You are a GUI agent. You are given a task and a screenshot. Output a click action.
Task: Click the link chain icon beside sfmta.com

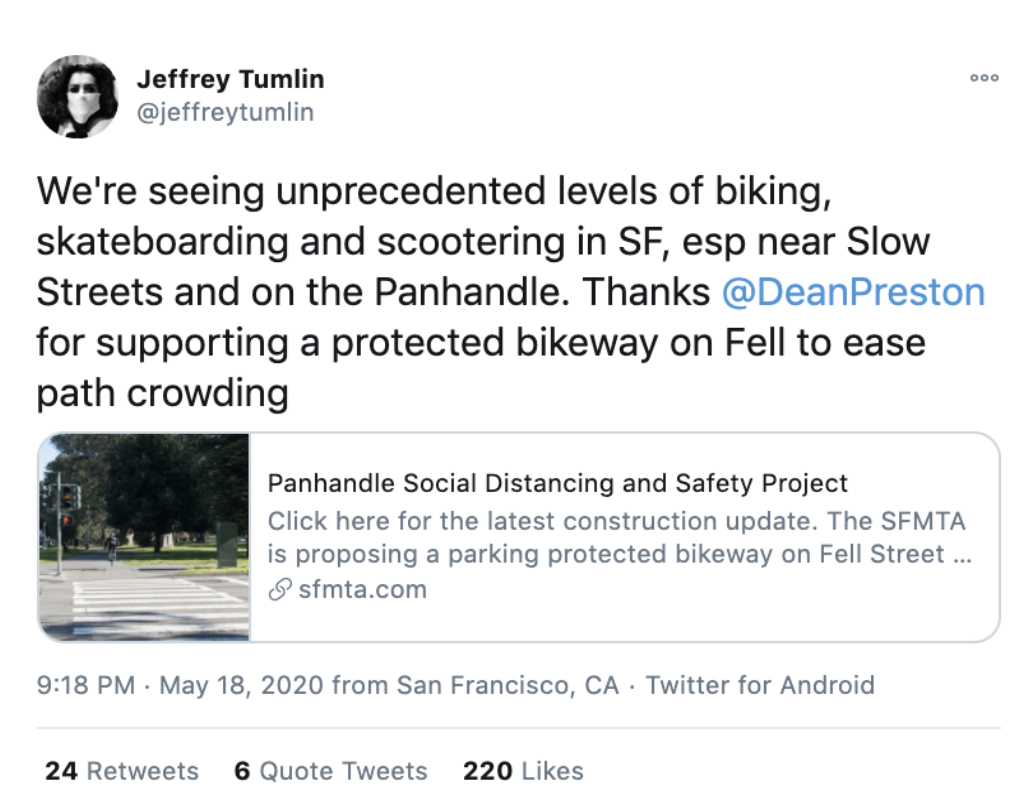[x=280, y=589]
